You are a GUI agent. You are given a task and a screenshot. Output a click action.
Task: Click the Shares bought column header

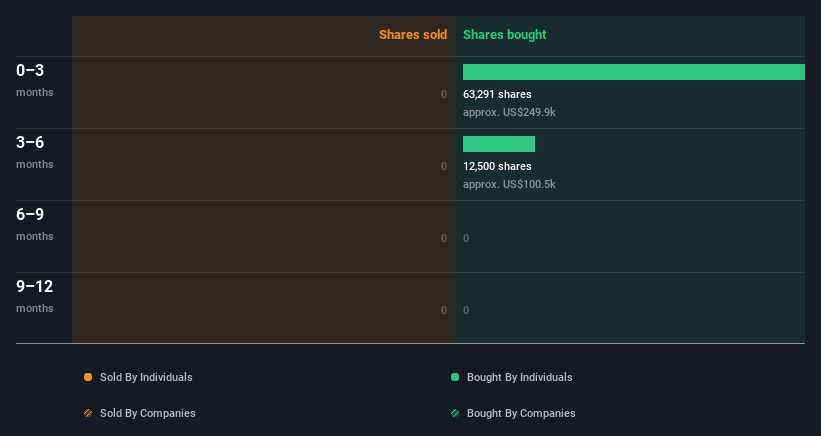tap(504, 35)
